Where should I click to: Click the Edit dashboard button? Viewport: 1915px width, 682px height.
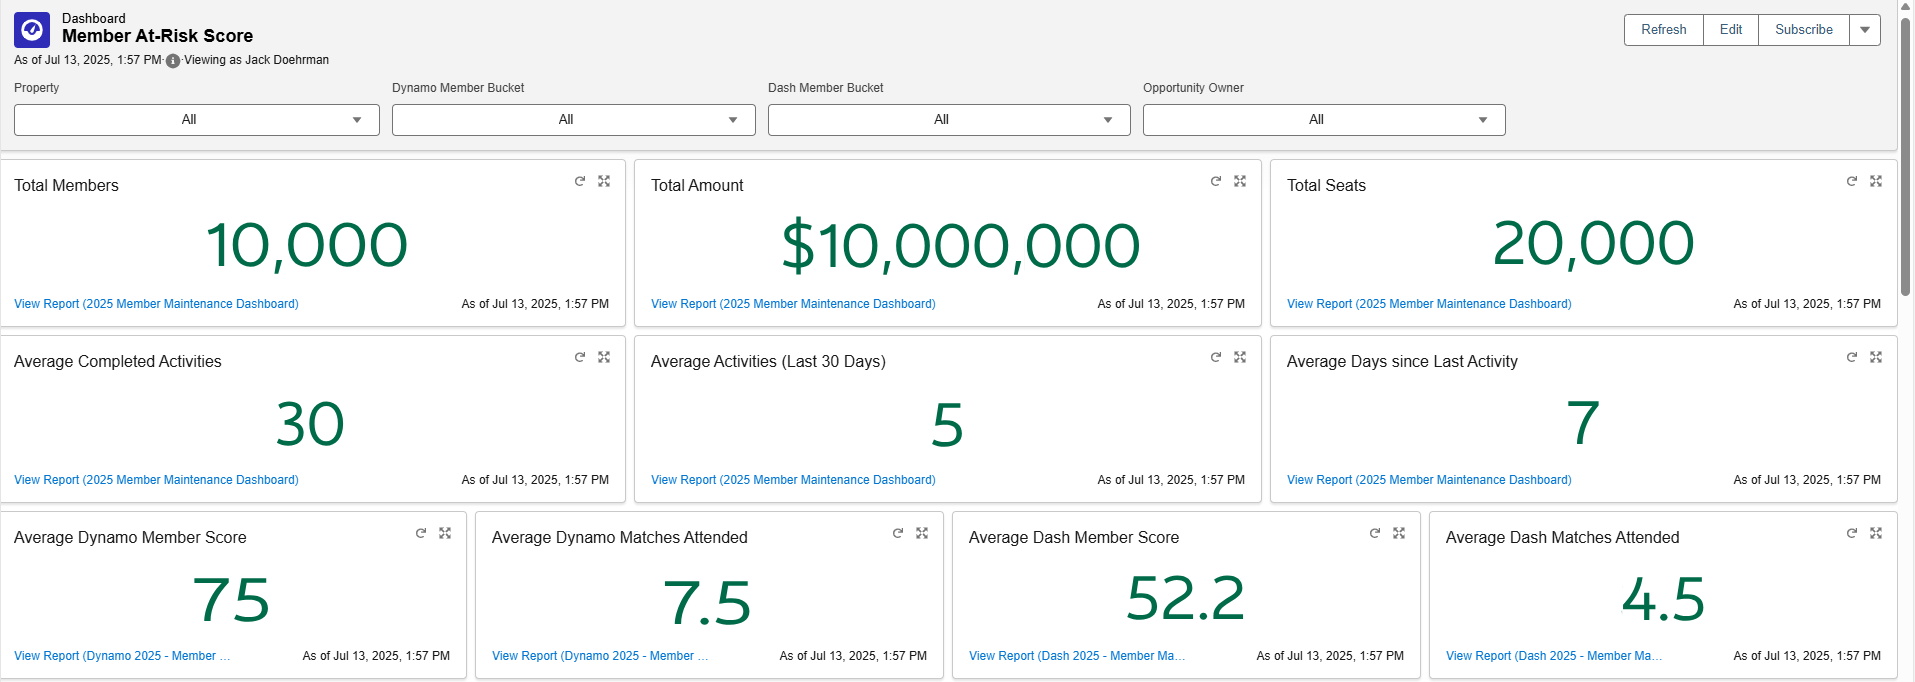click(1731, 30)
